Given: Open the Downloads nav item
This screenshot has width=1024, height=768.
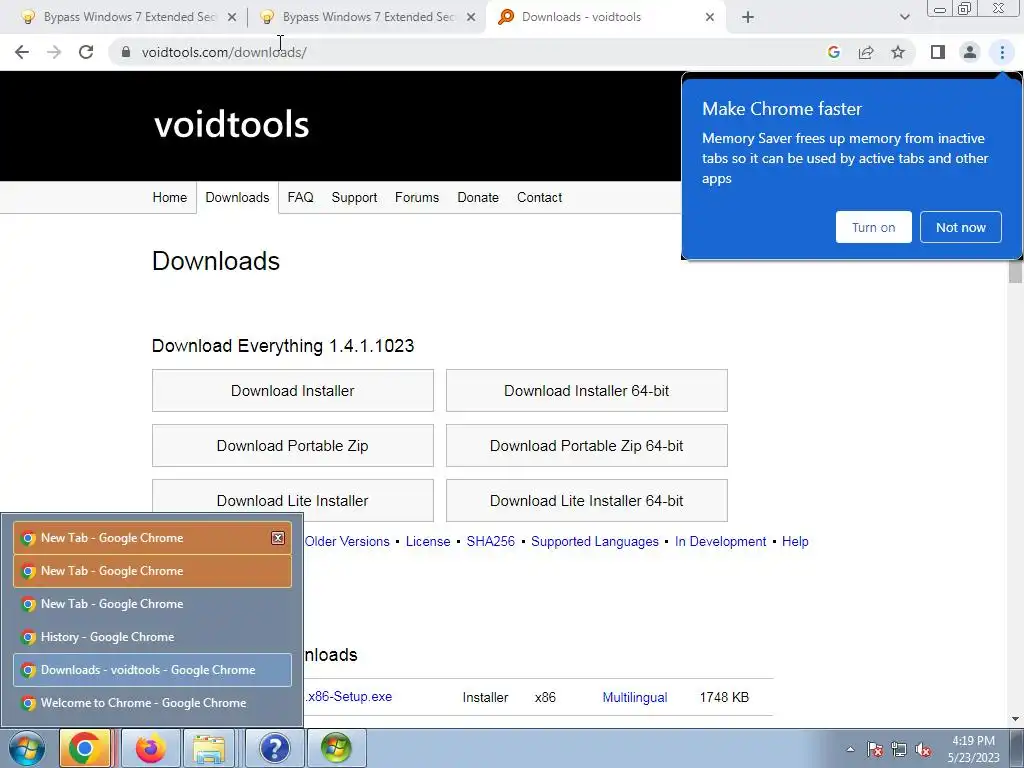Looking at the screenshot, I should (x=237, y=197).
